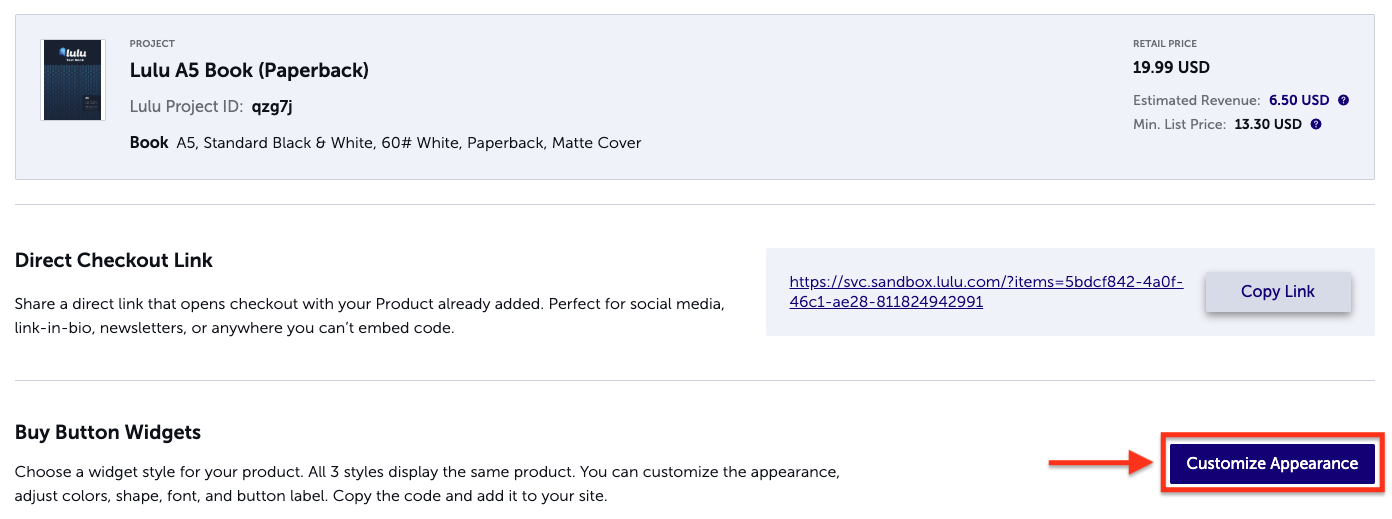Image resolution: width=1392 pixels, height=519 pixels.
Task: Click the Min. List Price help icon
Action: pos(1316,124)
